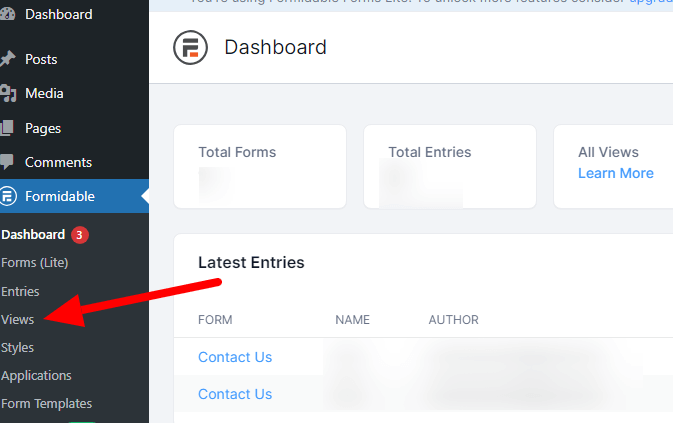The width and height of the screenshot is (673, 423).
Task: Open Forms (Lite) submenu item
Action: point(35,263)
